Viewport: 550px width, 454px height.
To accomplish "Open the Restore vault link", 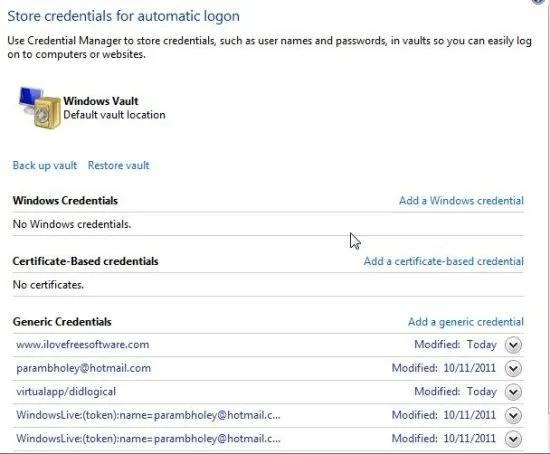I will (119, 165).
